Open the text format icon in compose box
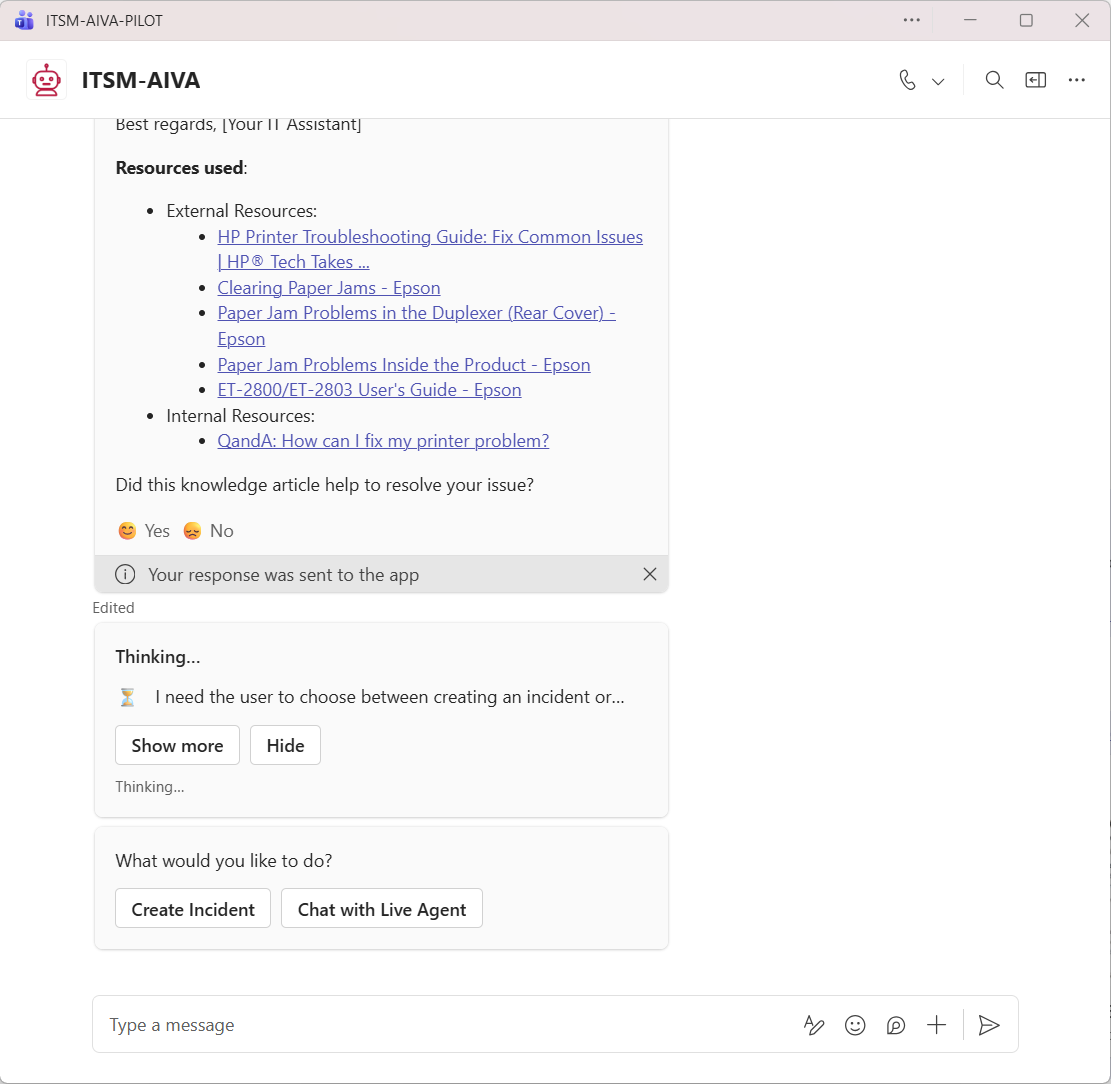1111x1084 pixels. pyautogui.click(x=814, y=1025)
